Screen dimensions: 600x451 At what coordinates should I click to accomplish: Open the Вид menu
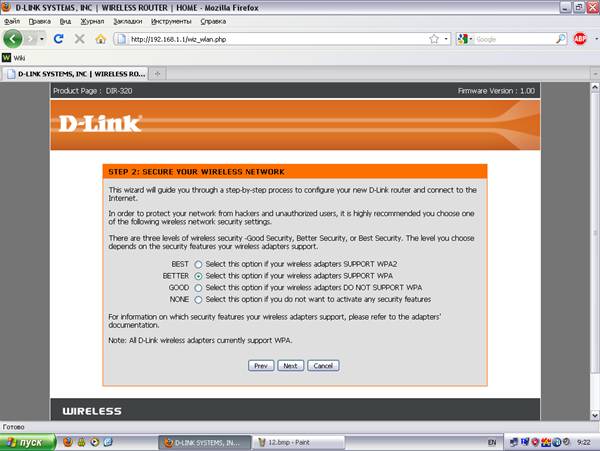pyautogui.click(x=65, y=21)
